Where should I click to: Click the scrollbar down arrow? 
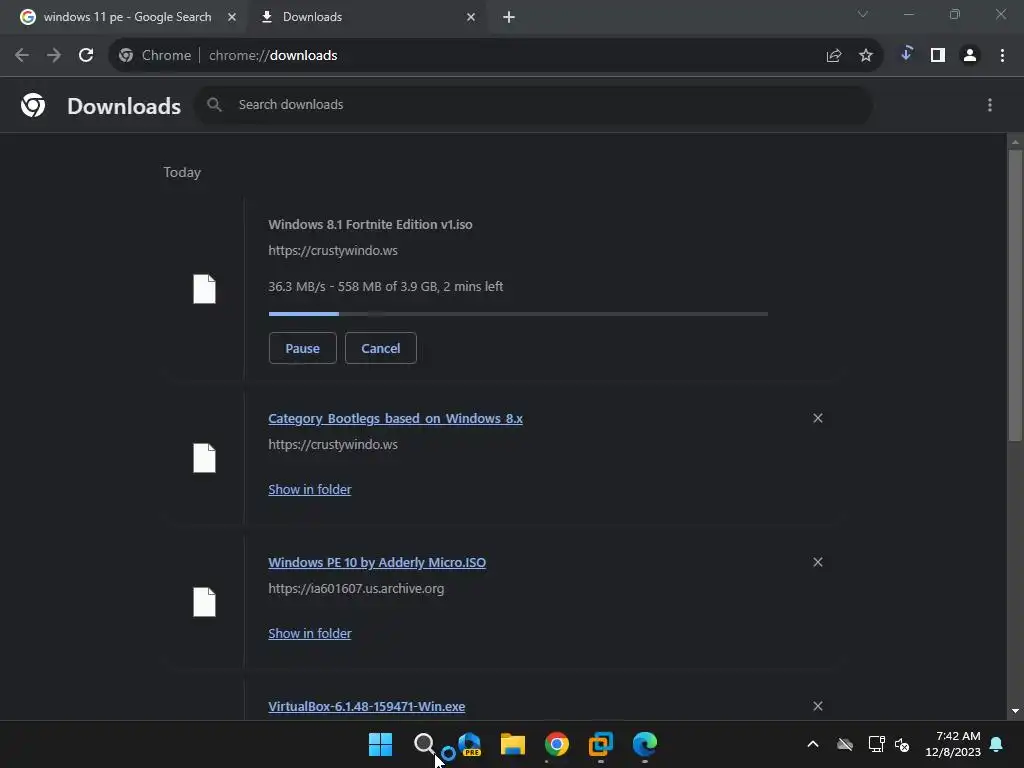[x=1015, y=711]
